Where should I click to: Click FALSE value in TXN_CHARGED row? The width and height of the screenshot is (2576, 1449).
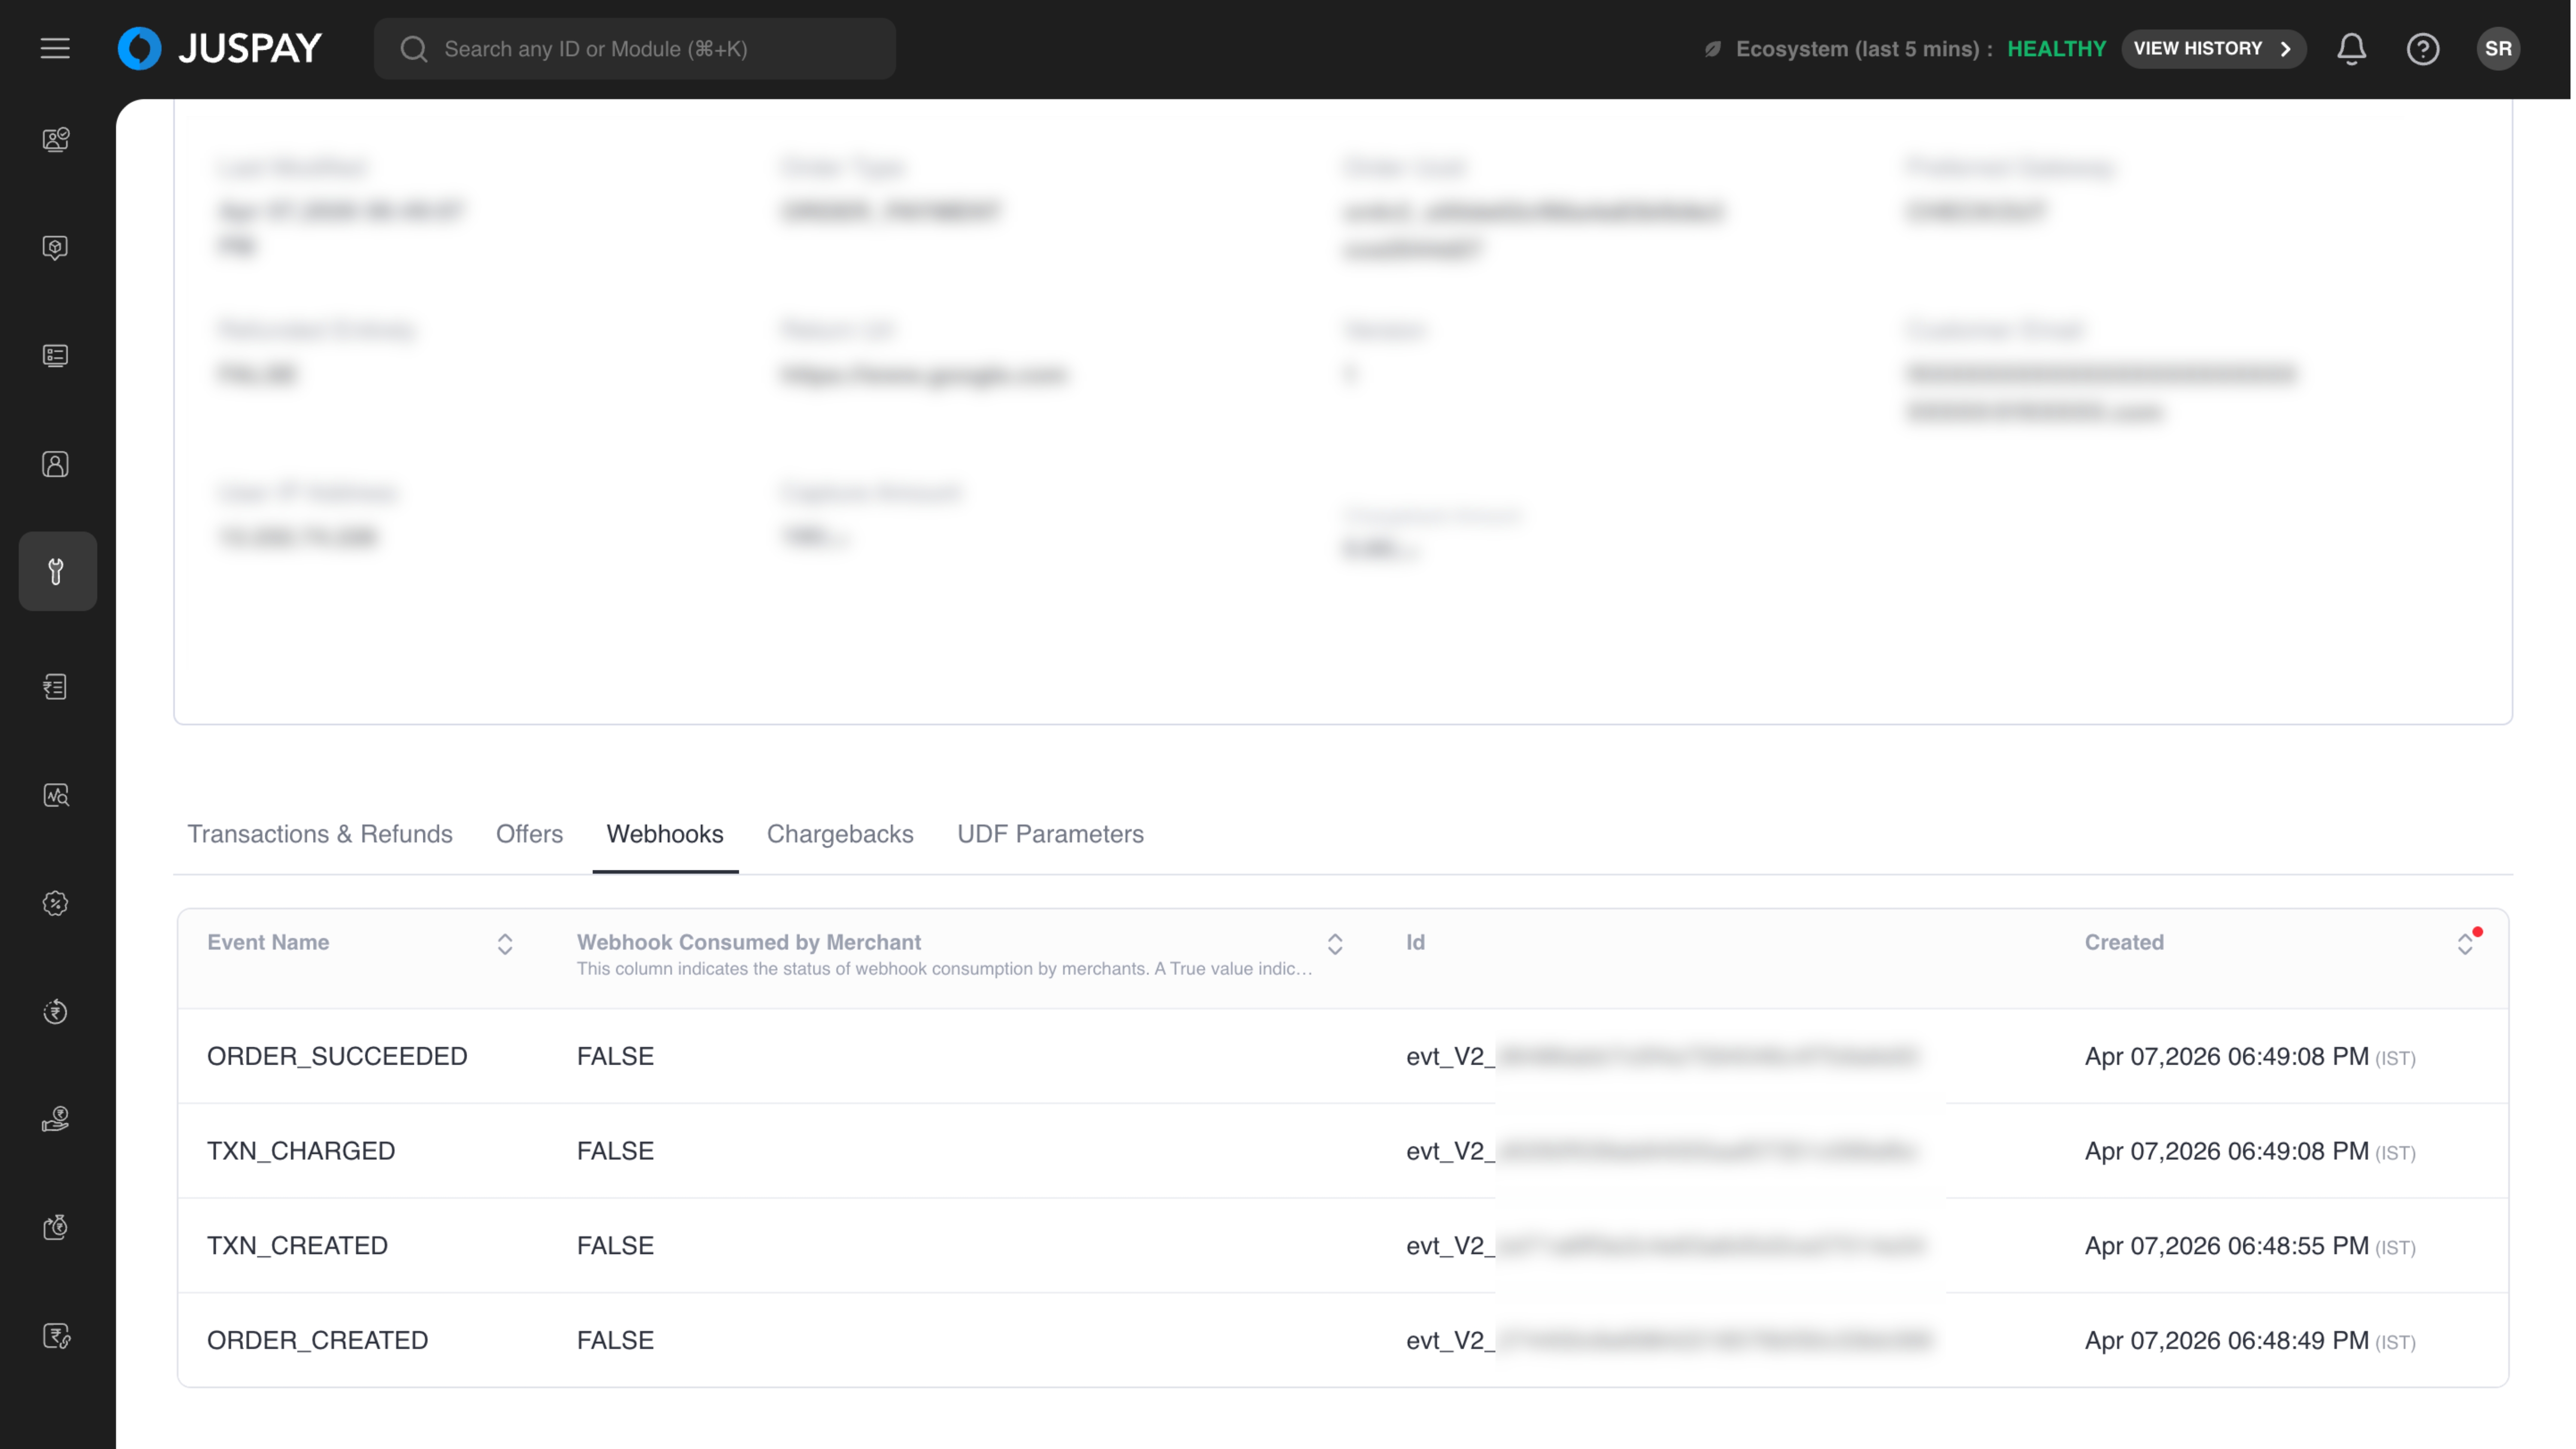tap(615, 1151)
